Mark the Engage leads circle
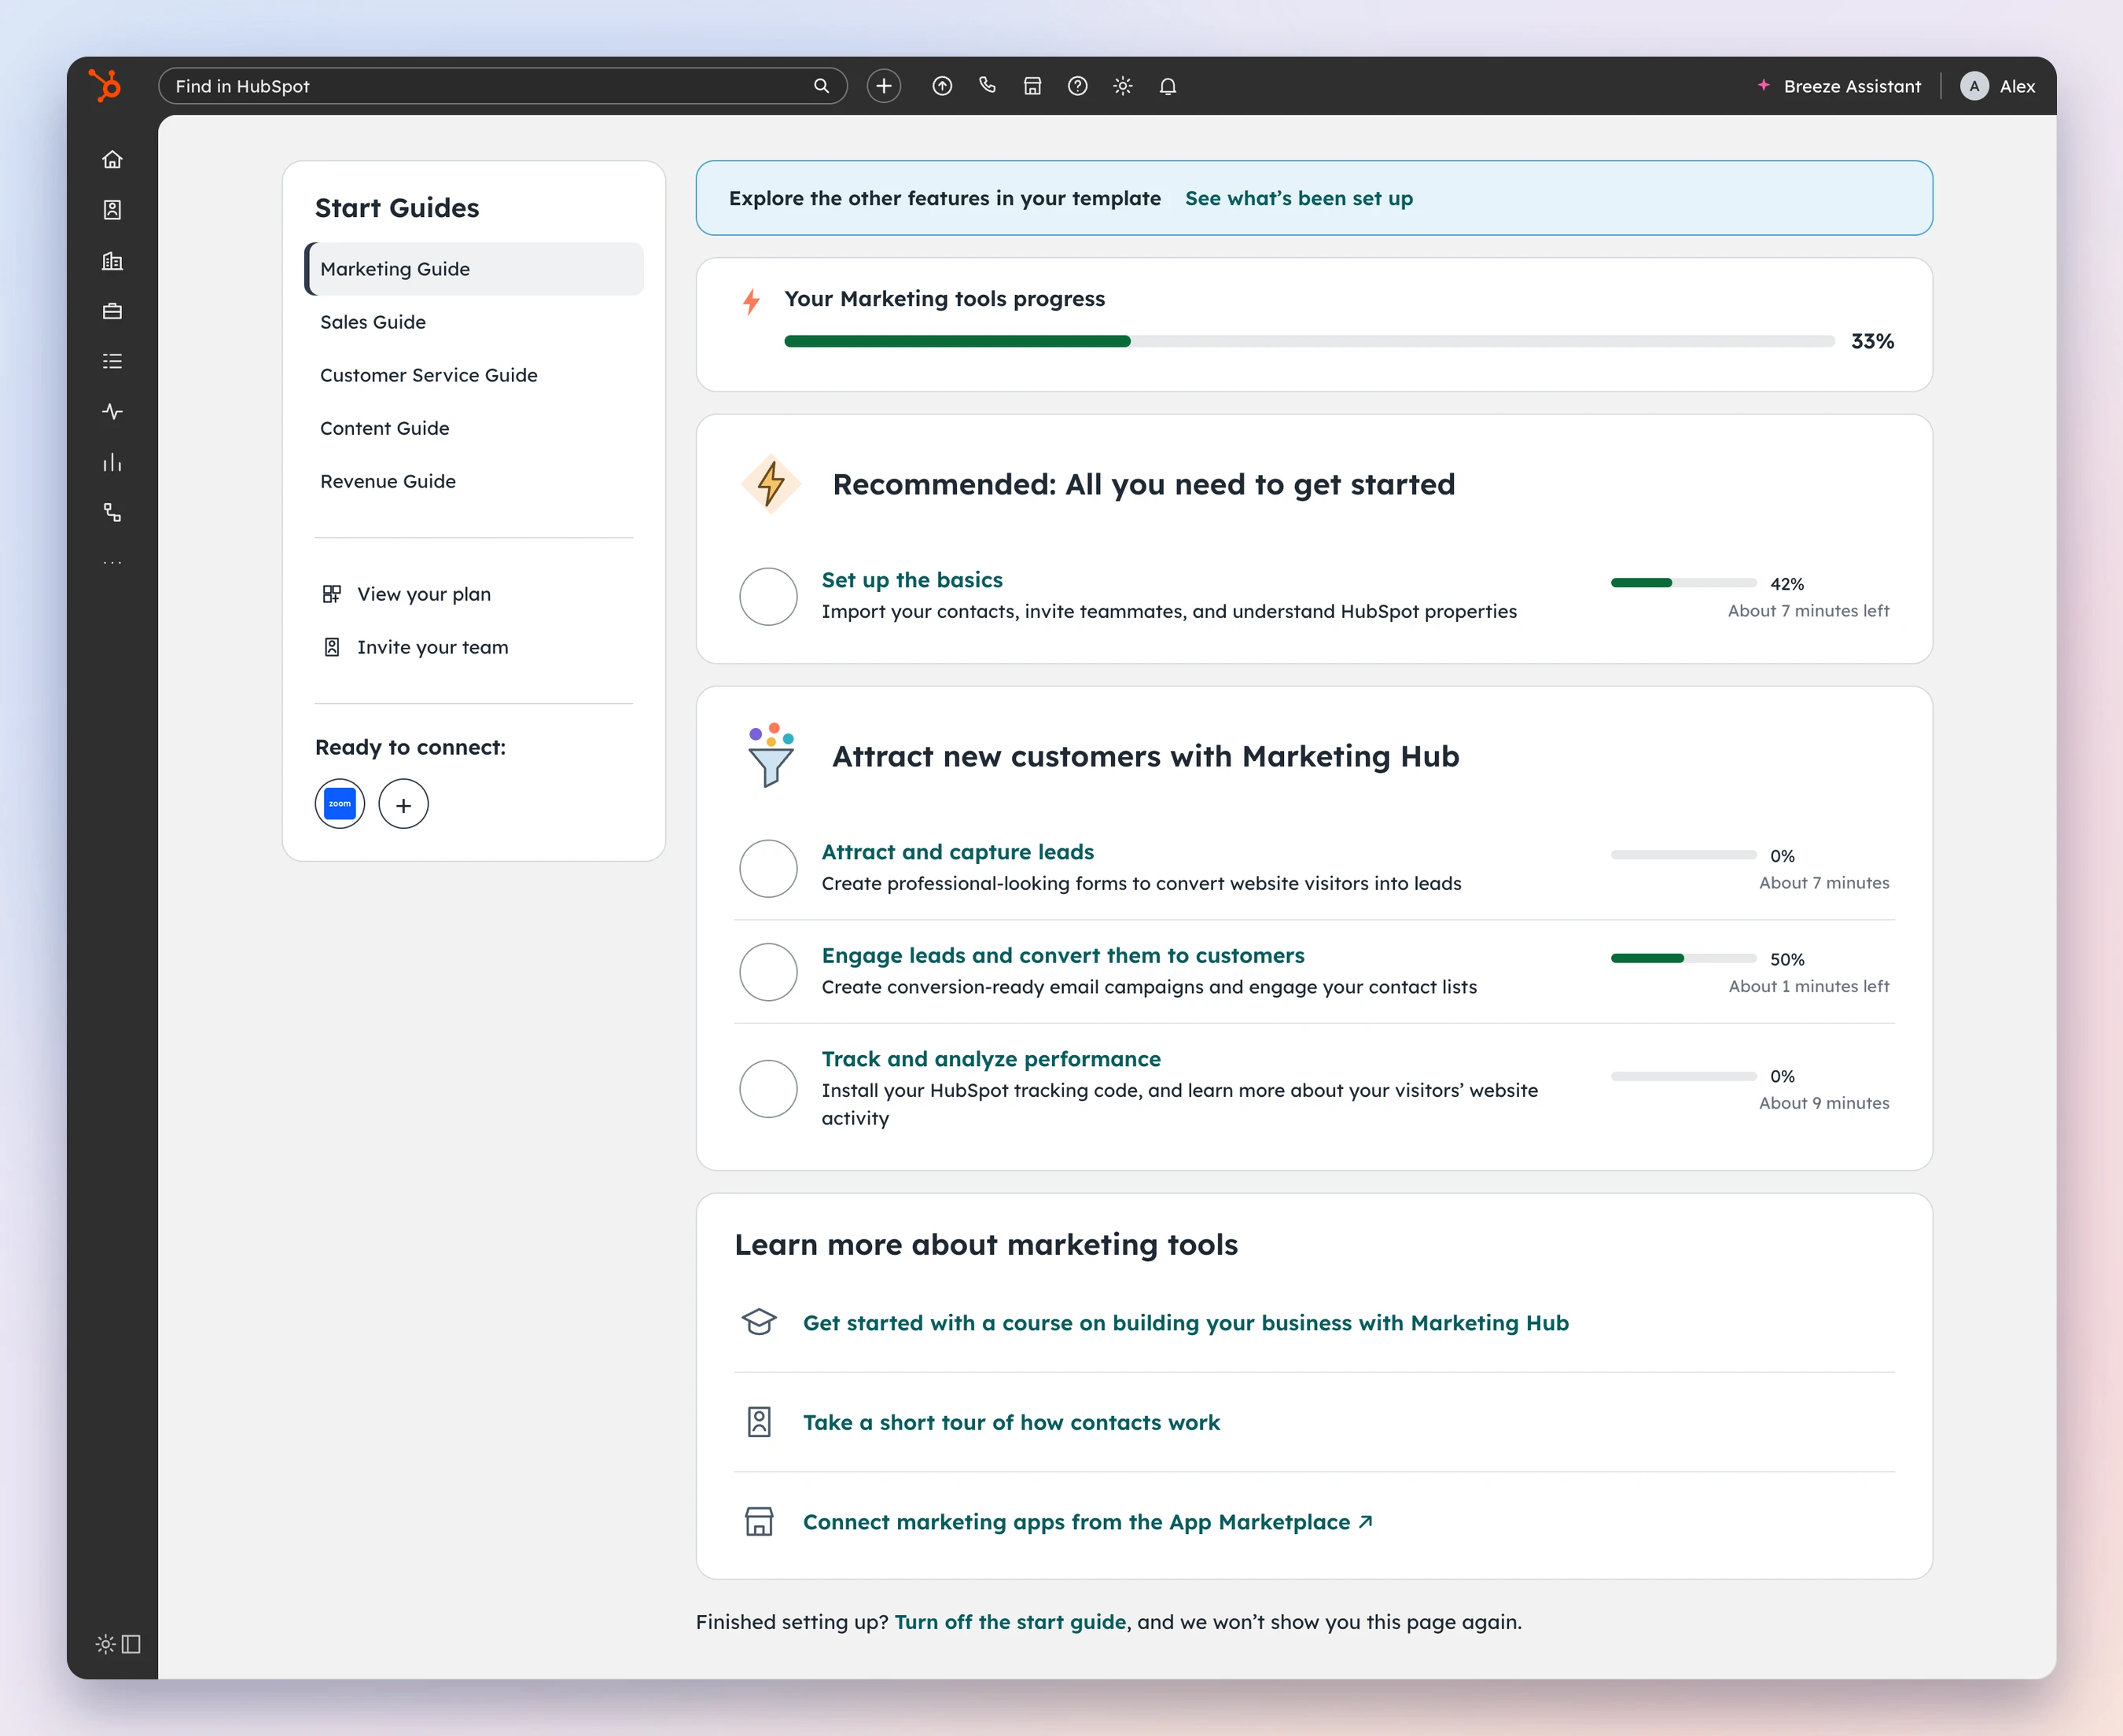The width and height of the screenshot is (2123, 1736). tap(768, 971)
